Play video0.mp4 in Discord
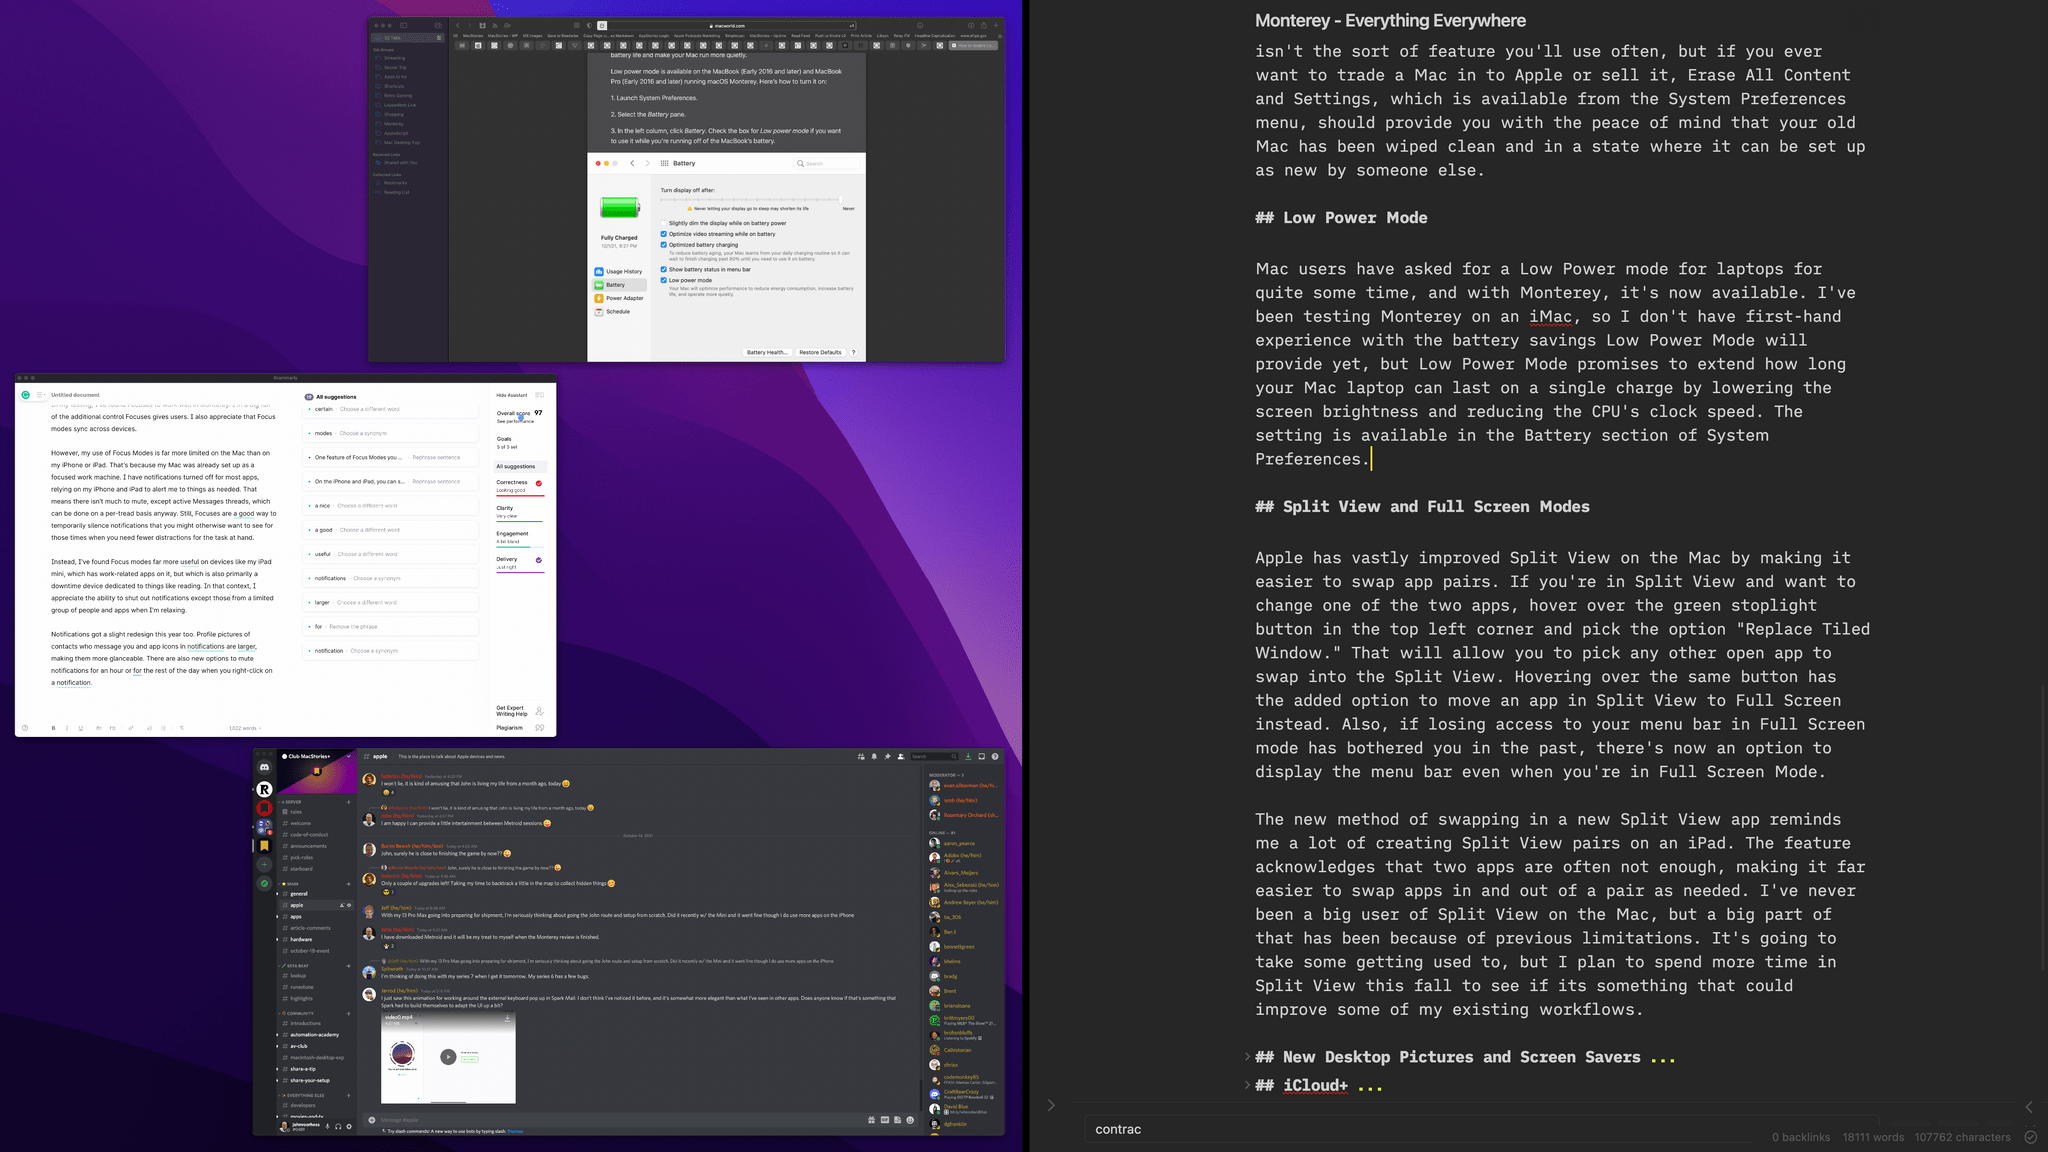Viewport: 2048px width, 1152px height. coord(448,1057)
